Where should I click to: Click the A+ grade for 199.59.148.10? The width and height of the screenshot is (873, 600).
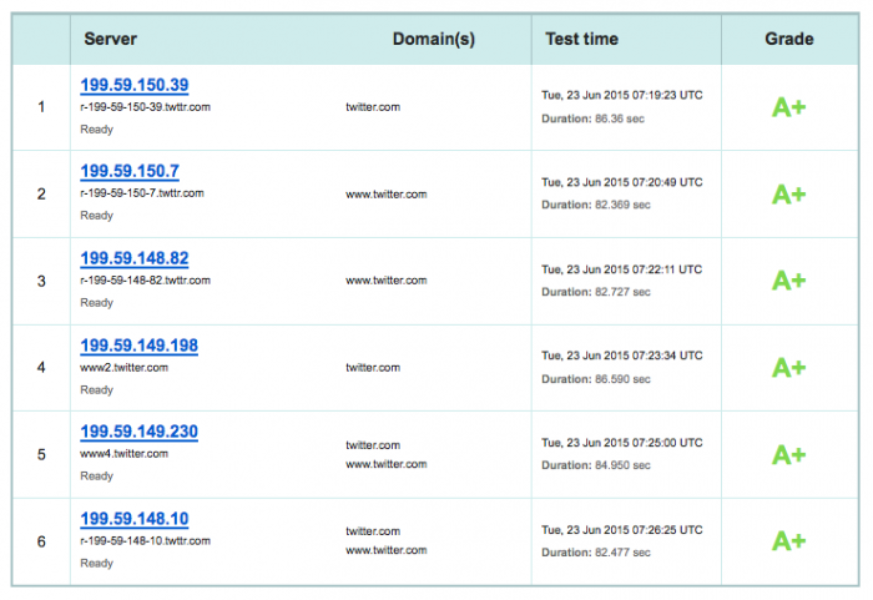(789, 541)
